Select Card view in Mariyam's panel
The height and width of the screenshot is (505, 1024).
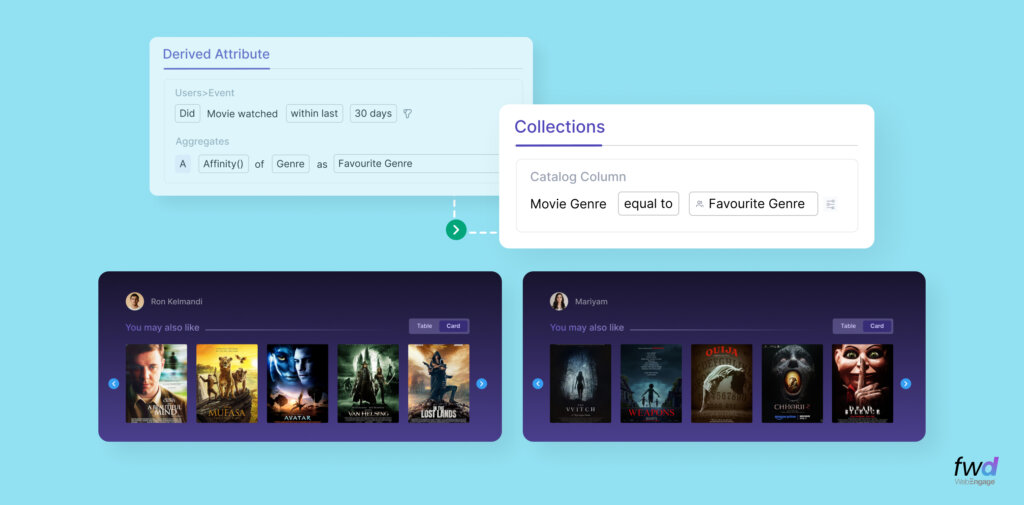(877, 326)
